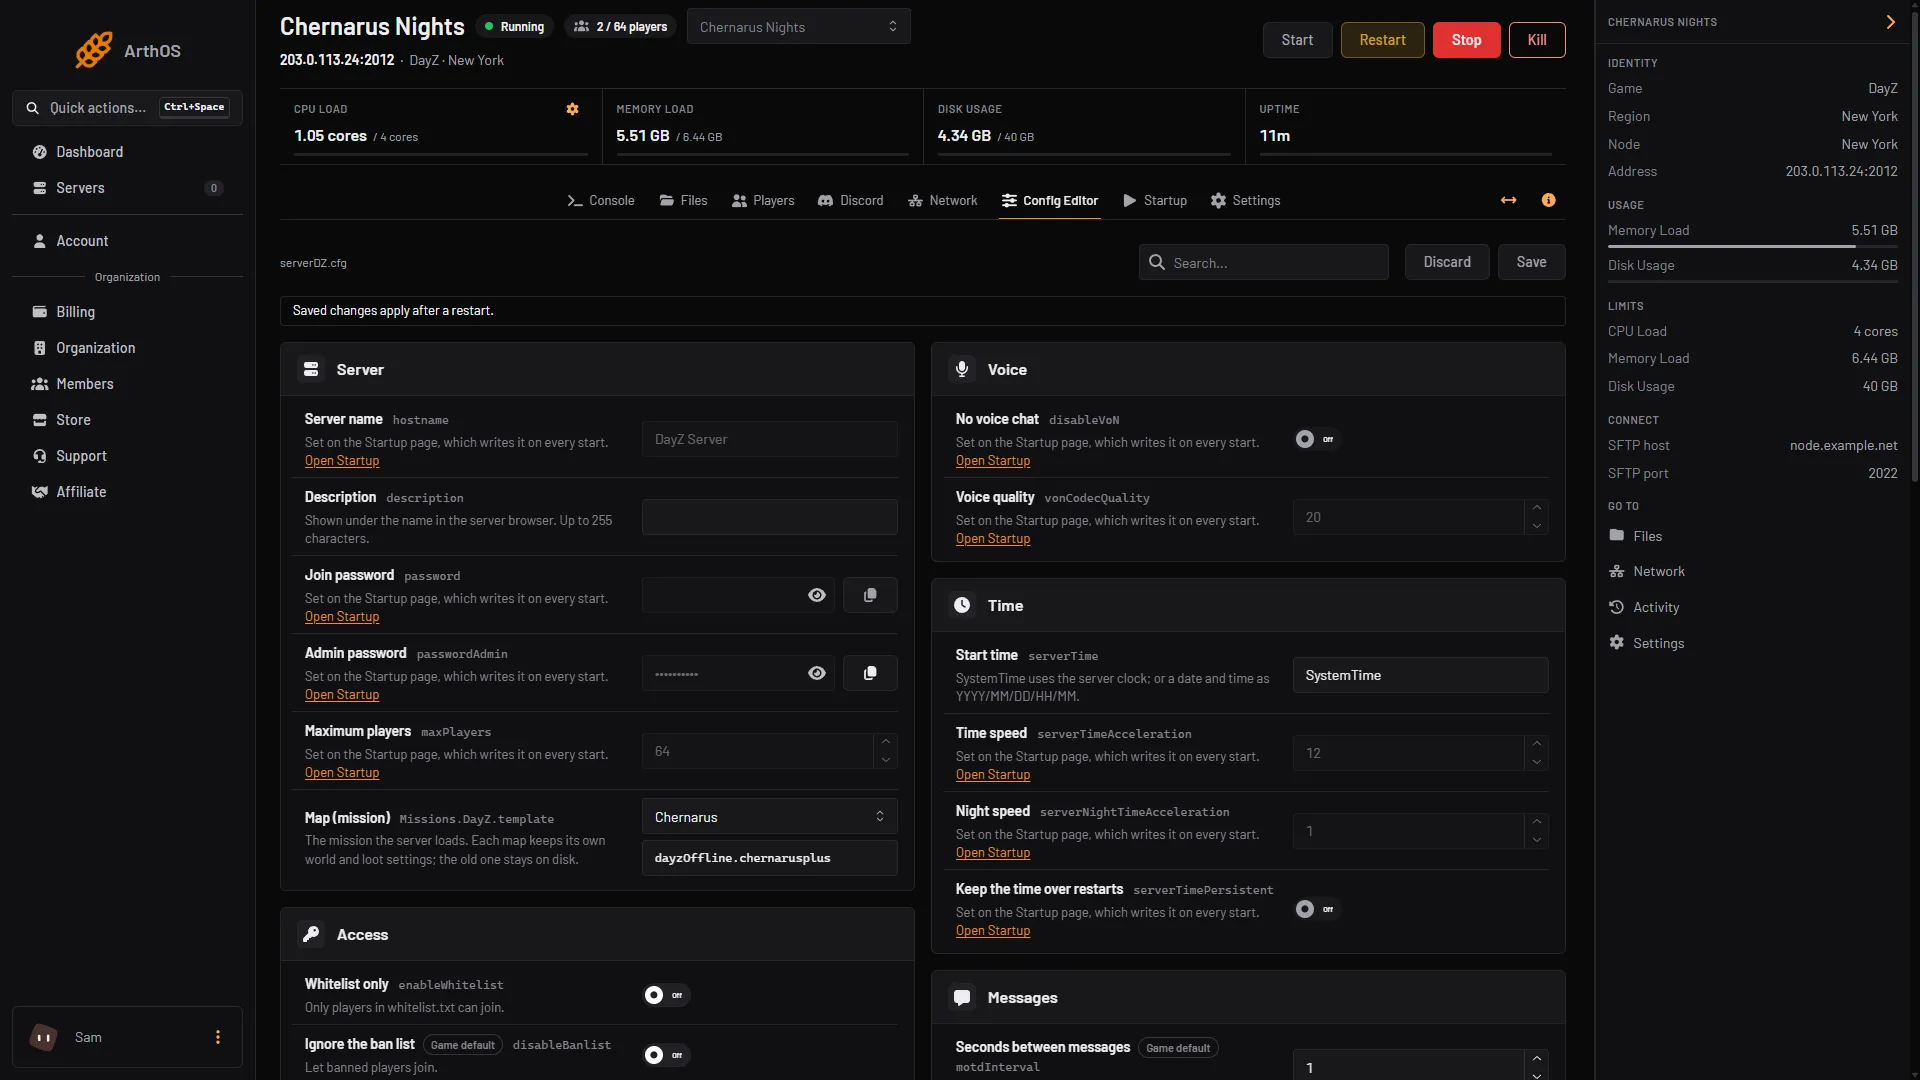Focus the config Search field
The height and width of the screenshot is (1080, 1920).
coord(1263,262)
